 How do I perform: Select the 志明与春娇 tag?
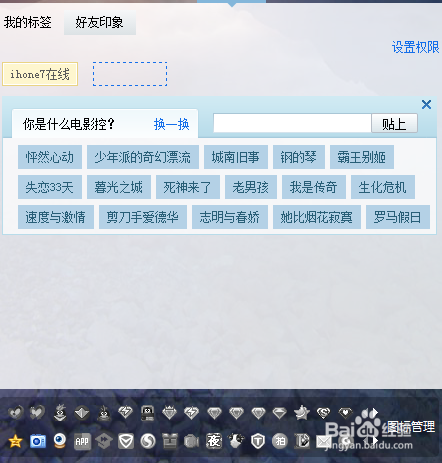click(230, 217)
